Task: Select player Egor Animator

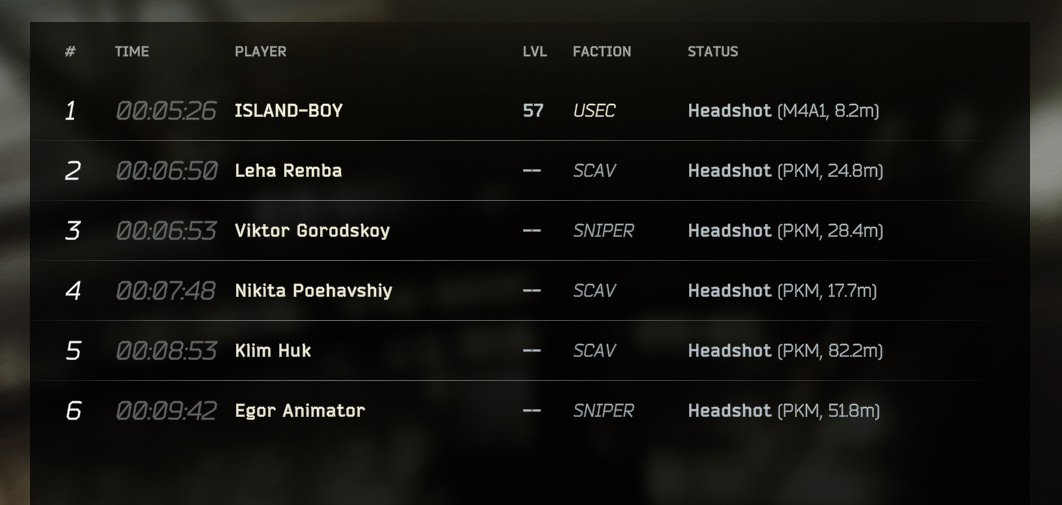Action: (x=300, y=411)
